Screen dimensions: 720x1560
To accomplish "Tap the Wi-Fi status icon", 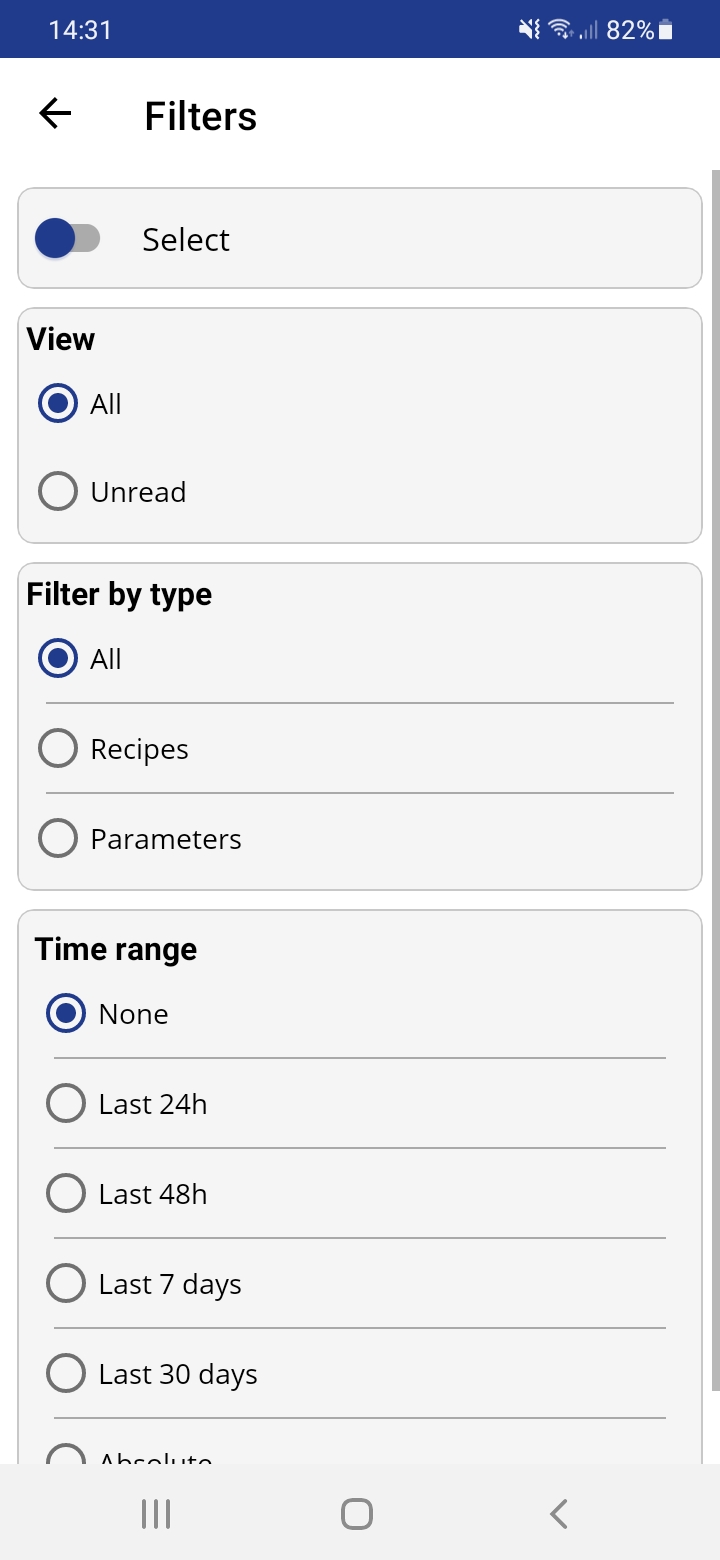I will point(561,30).
